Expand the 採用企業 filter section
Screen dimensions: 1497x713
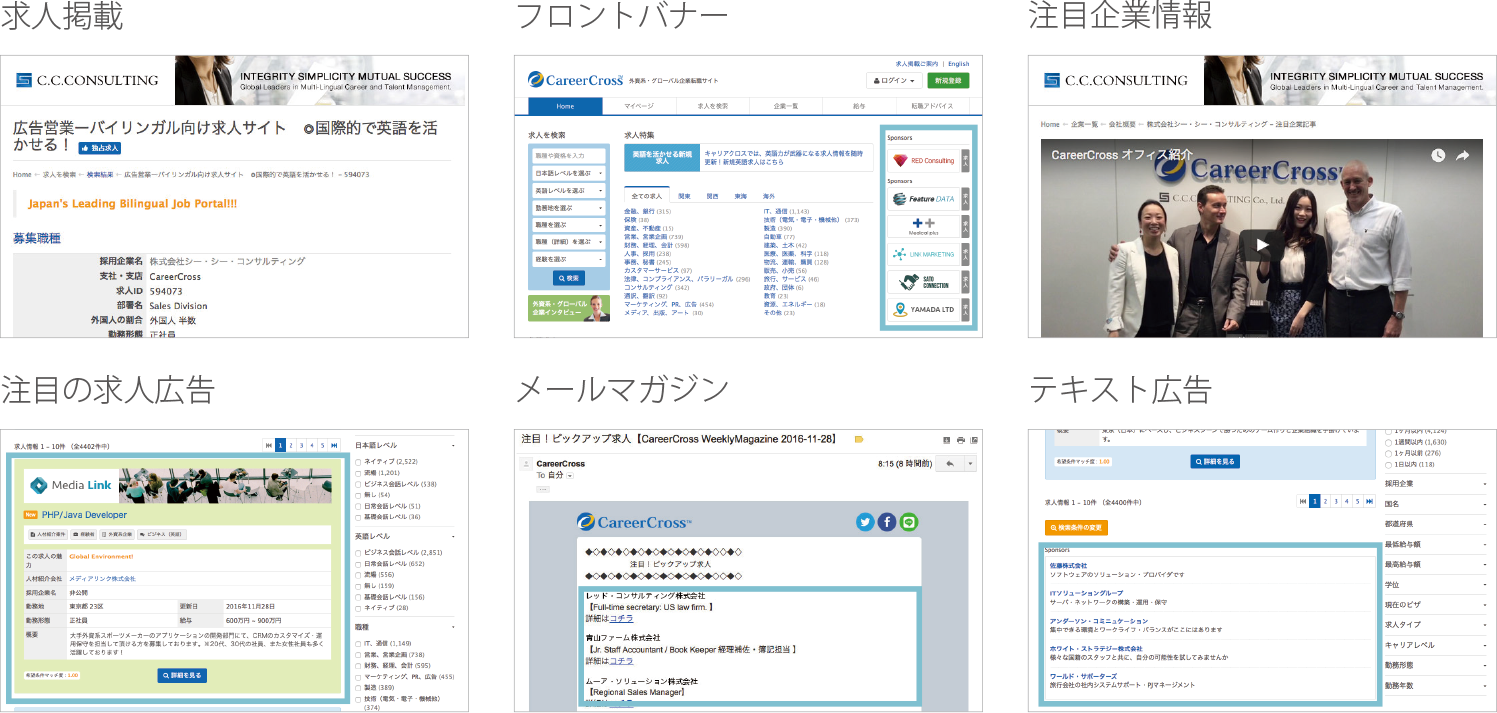point(1435,483)
